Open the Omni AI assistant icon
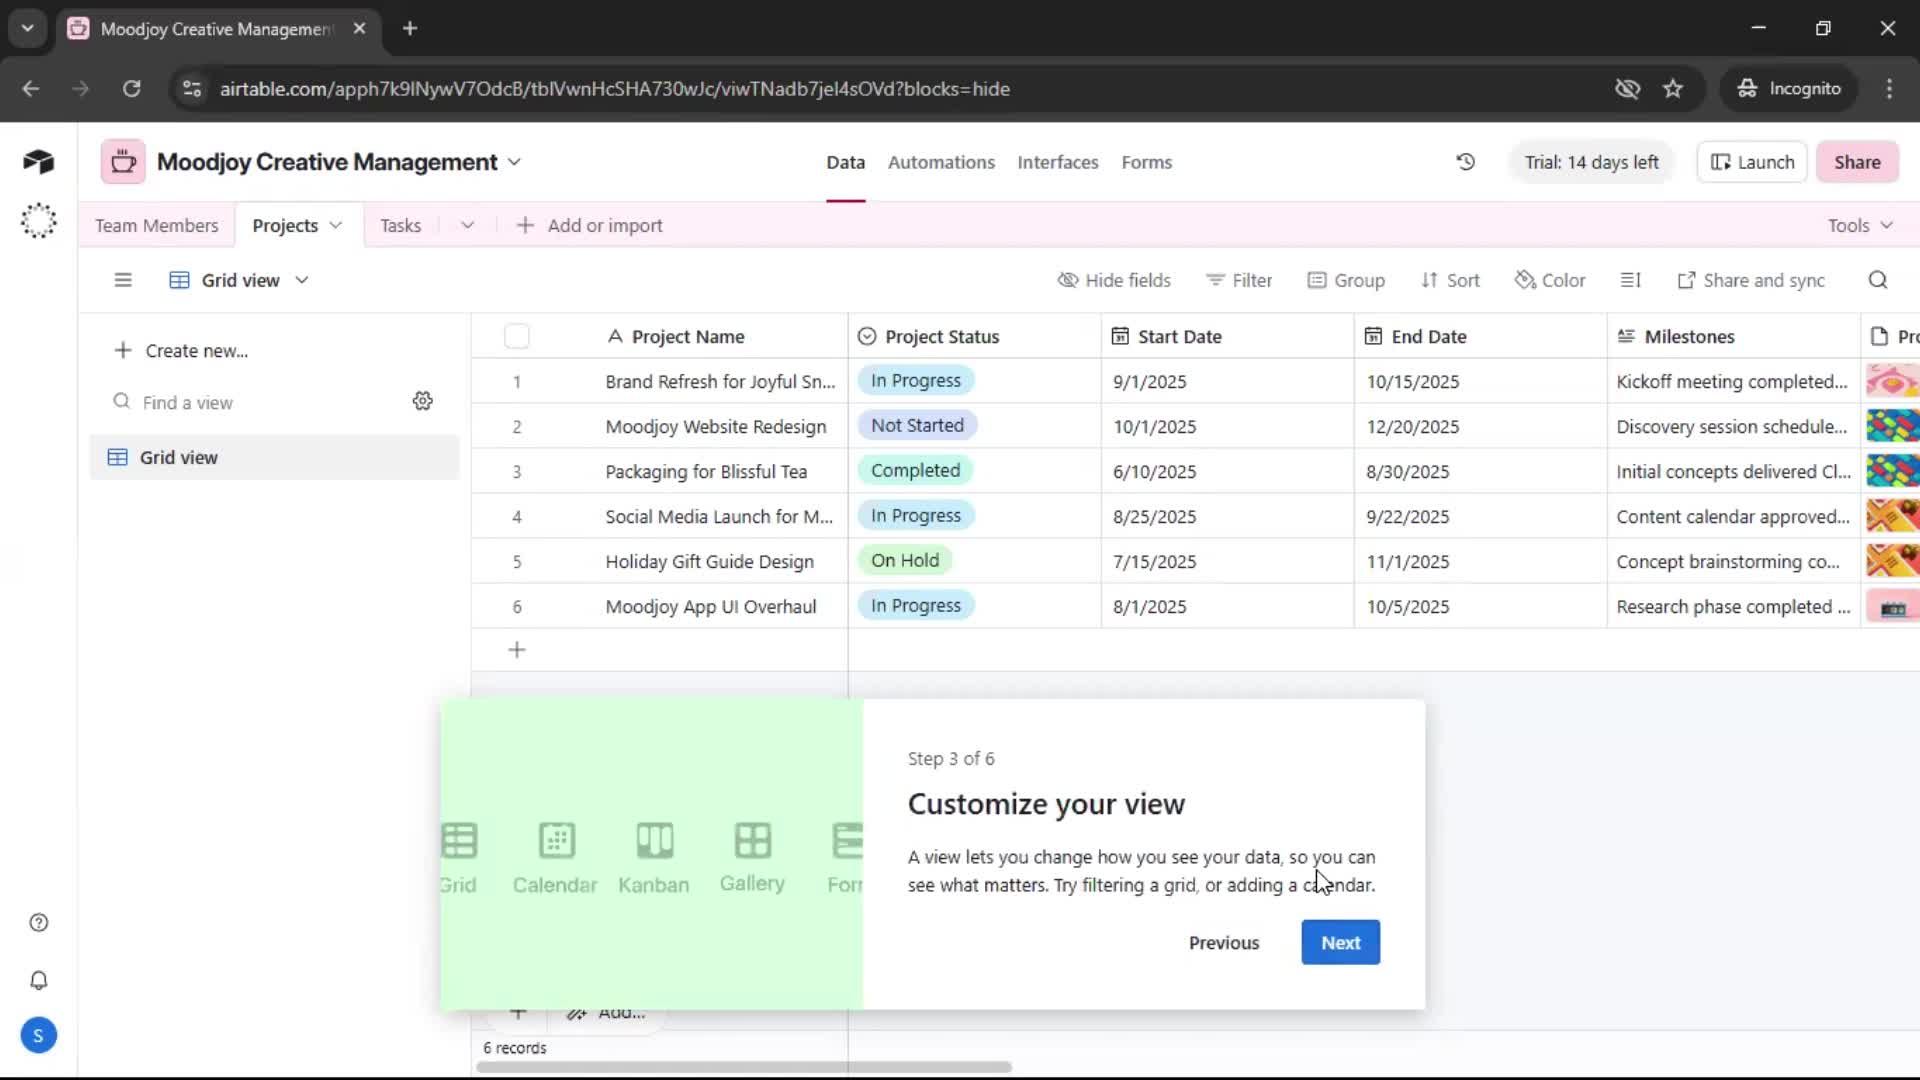The width and height of the screenshot is (1920, 1080). pyautogui.click(x=38, y=220)
